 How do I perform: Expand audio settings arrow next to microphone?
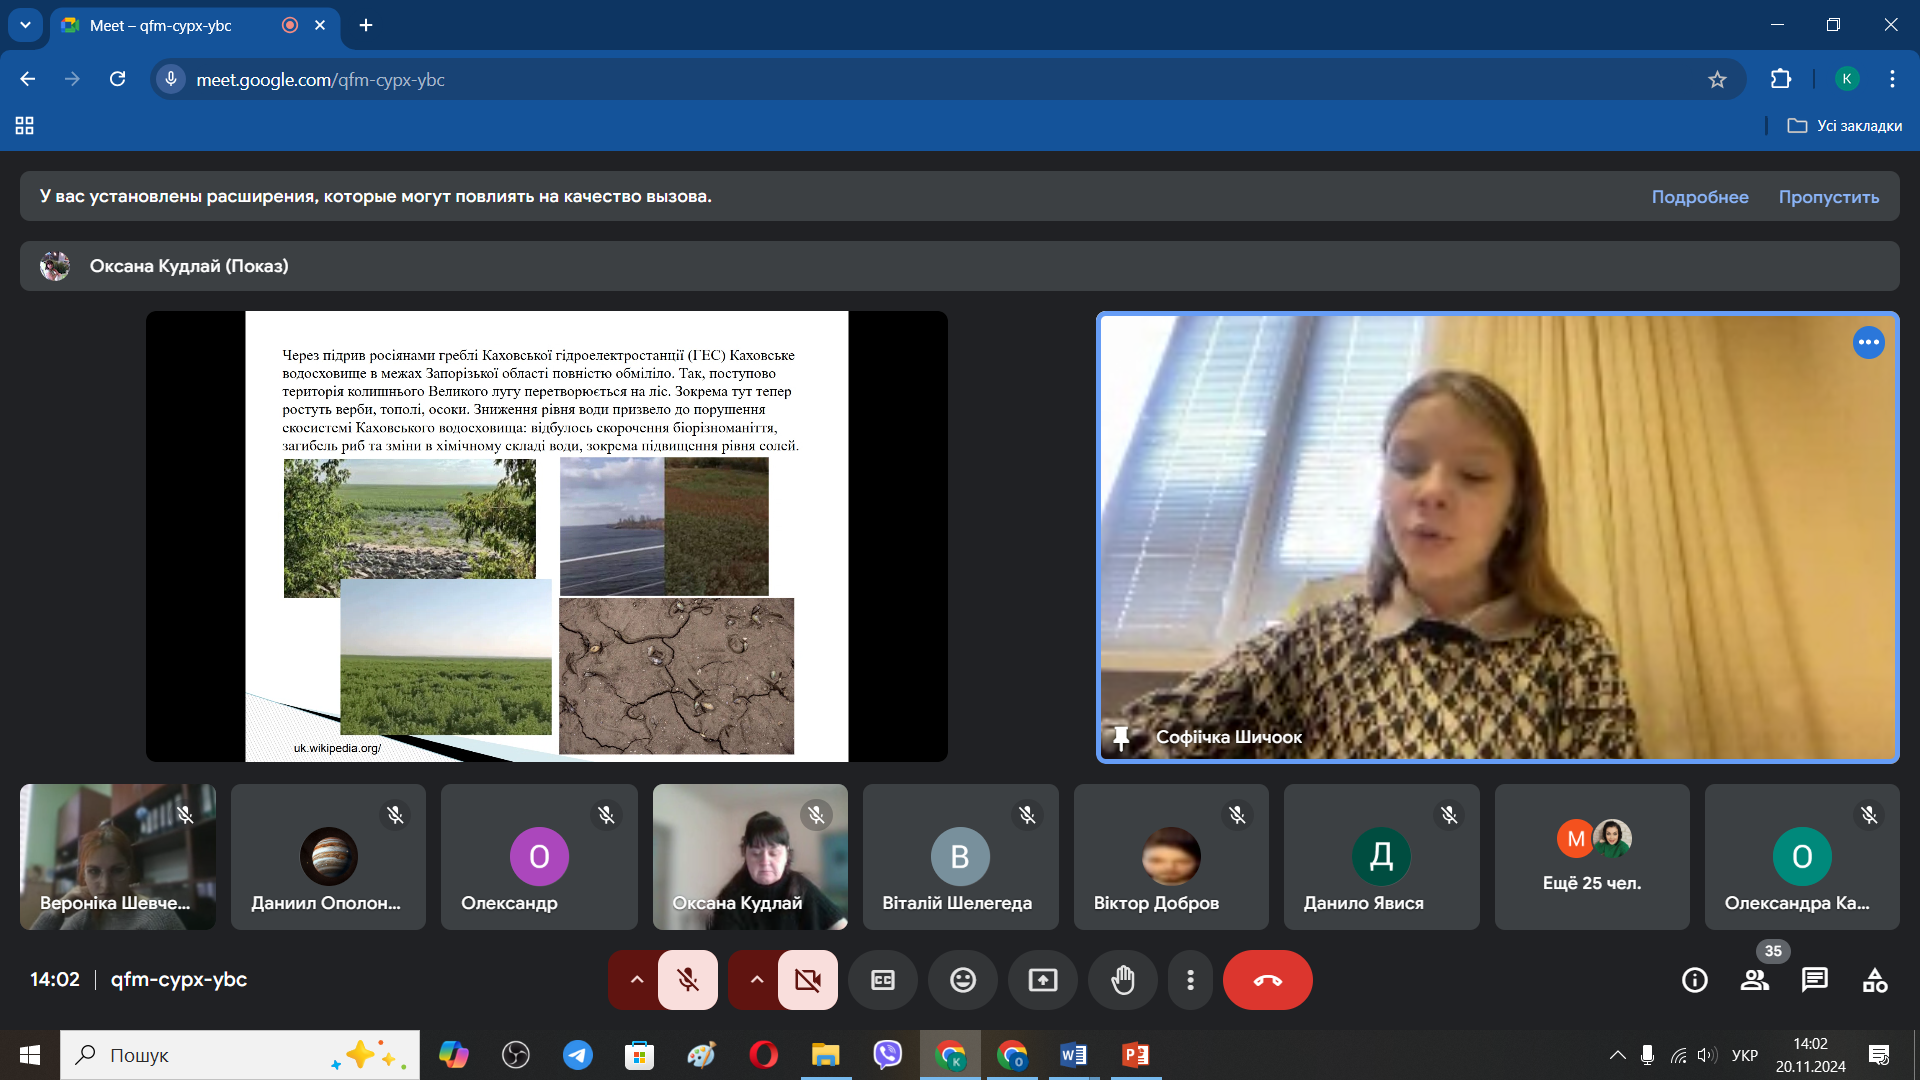pos(636,980)
